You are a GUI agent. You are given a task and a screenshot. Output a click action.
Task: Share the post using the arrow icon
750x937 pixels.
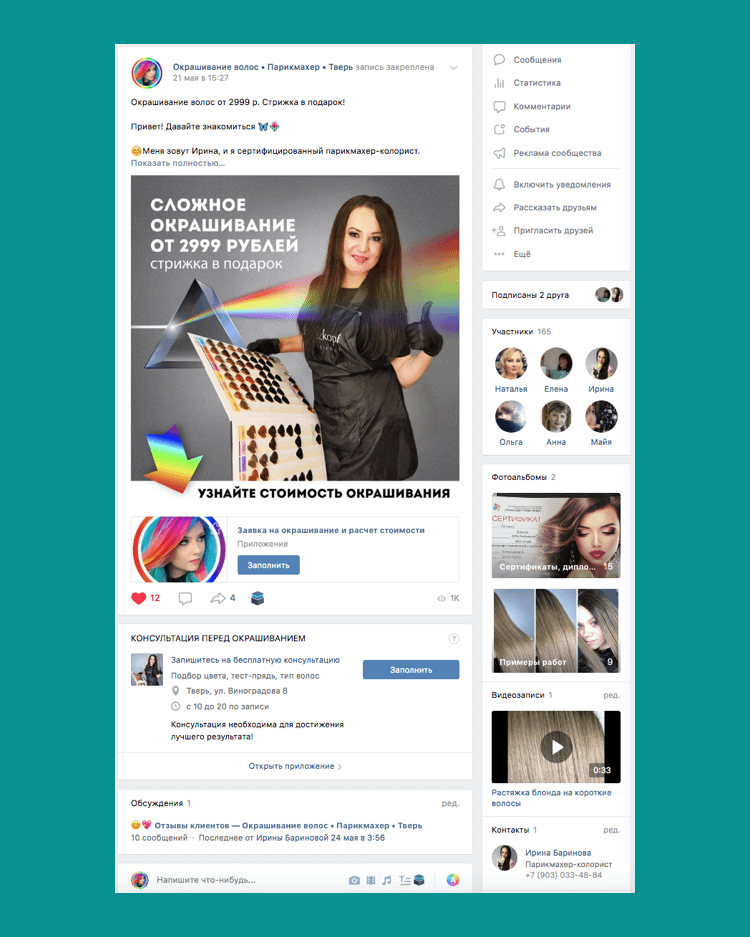click(218, 598)
